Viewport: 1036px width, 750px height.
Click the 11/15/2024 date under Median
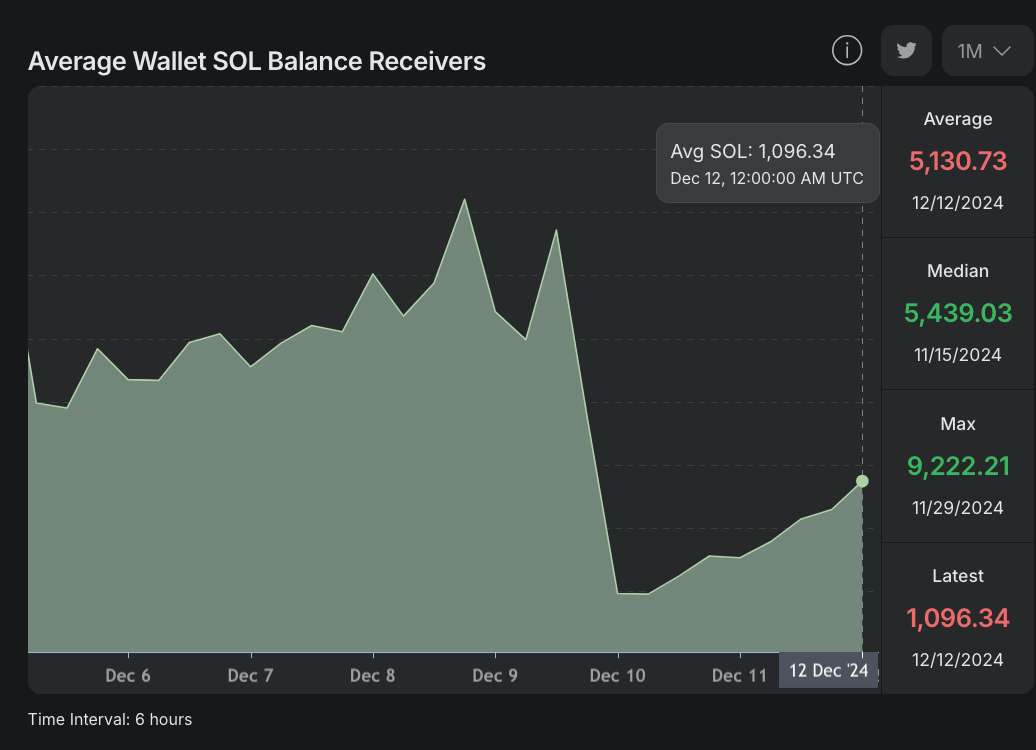point(957,354)
